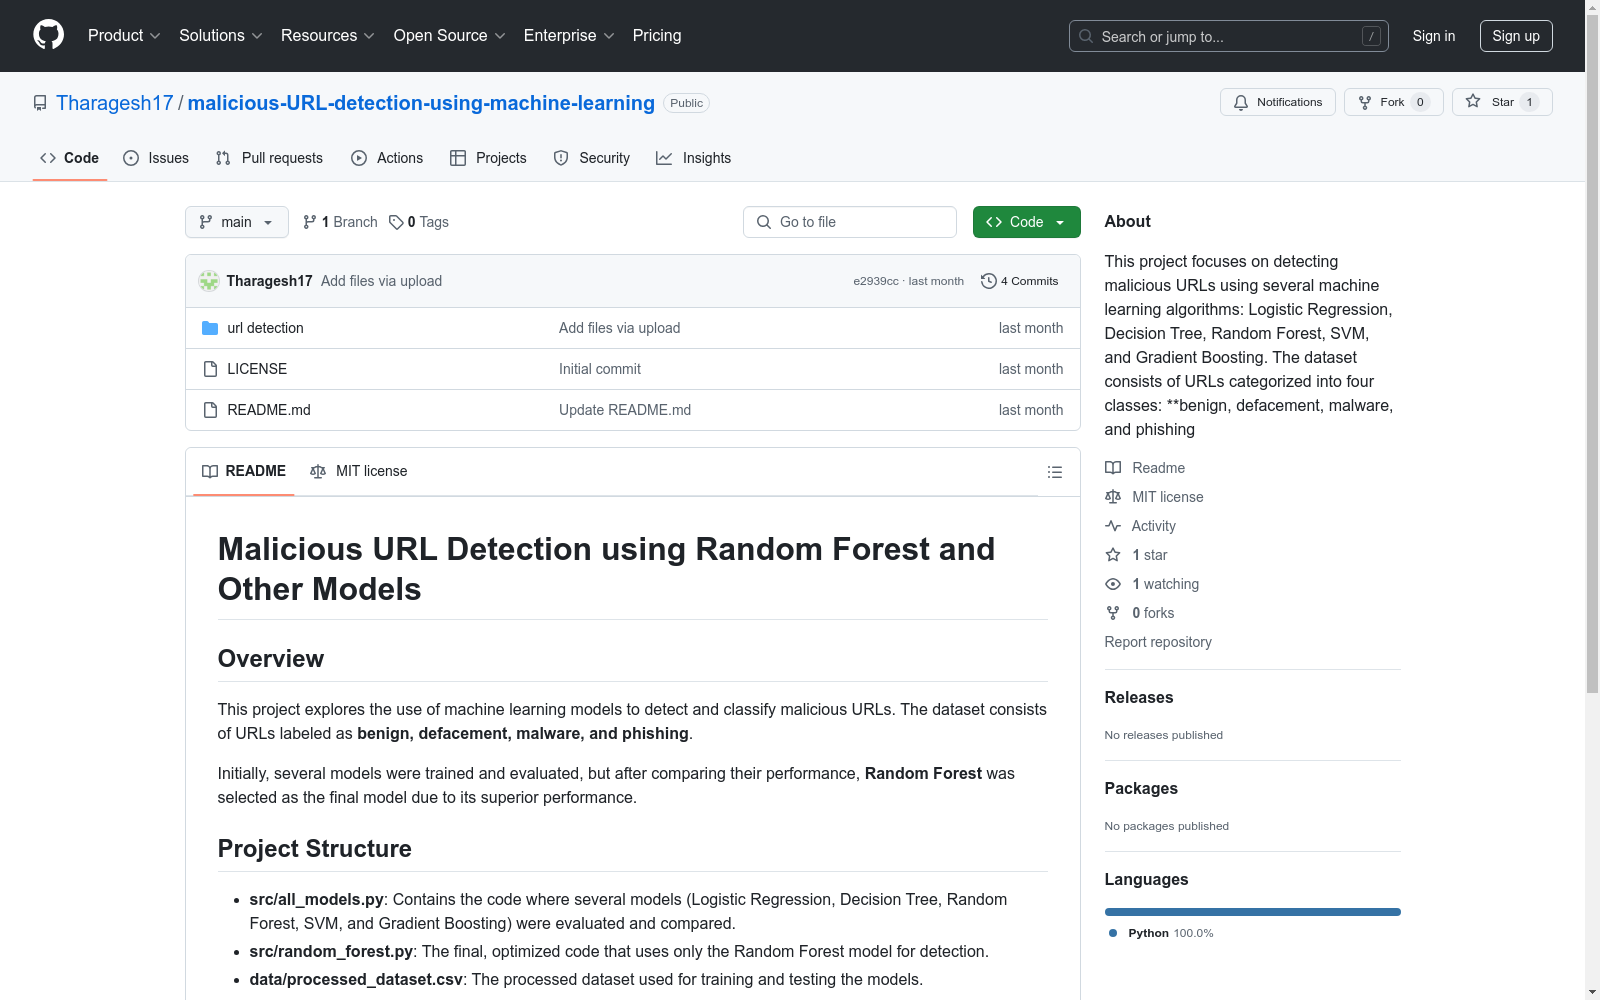
Task: Switch to the Pull requests tab
Action: [x=269, y=158]
